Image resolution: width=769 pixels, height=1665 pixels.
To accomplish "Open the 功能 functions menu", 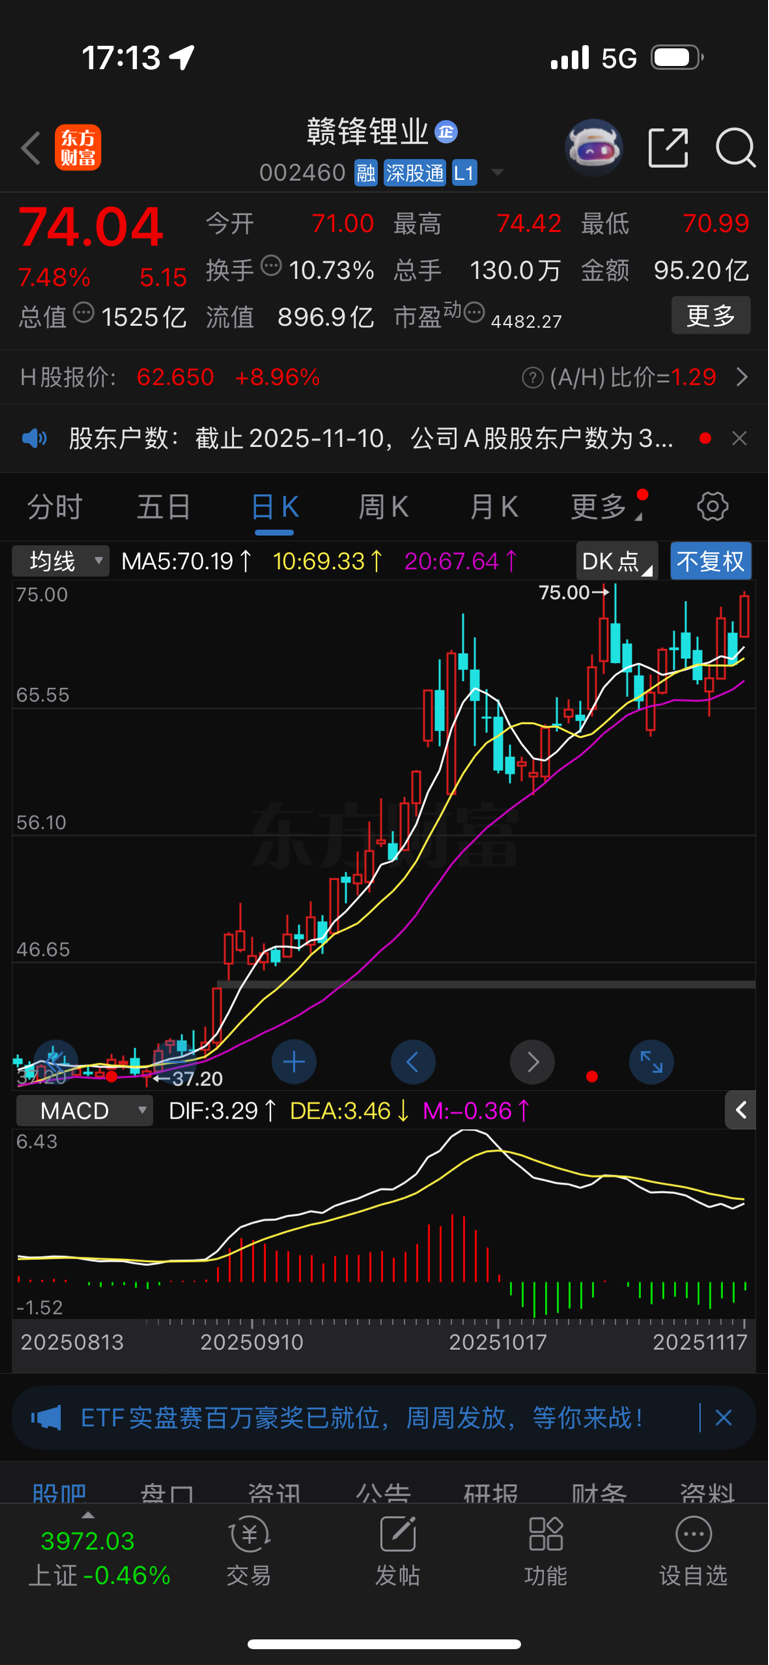I will click(545, 1551).
